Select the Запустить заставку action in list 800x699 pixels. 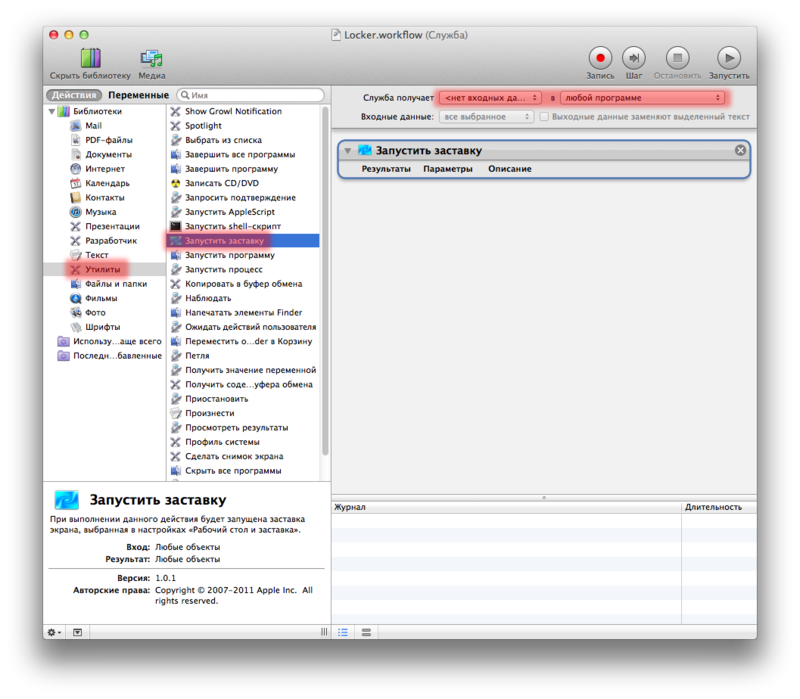tap(243, 240)
